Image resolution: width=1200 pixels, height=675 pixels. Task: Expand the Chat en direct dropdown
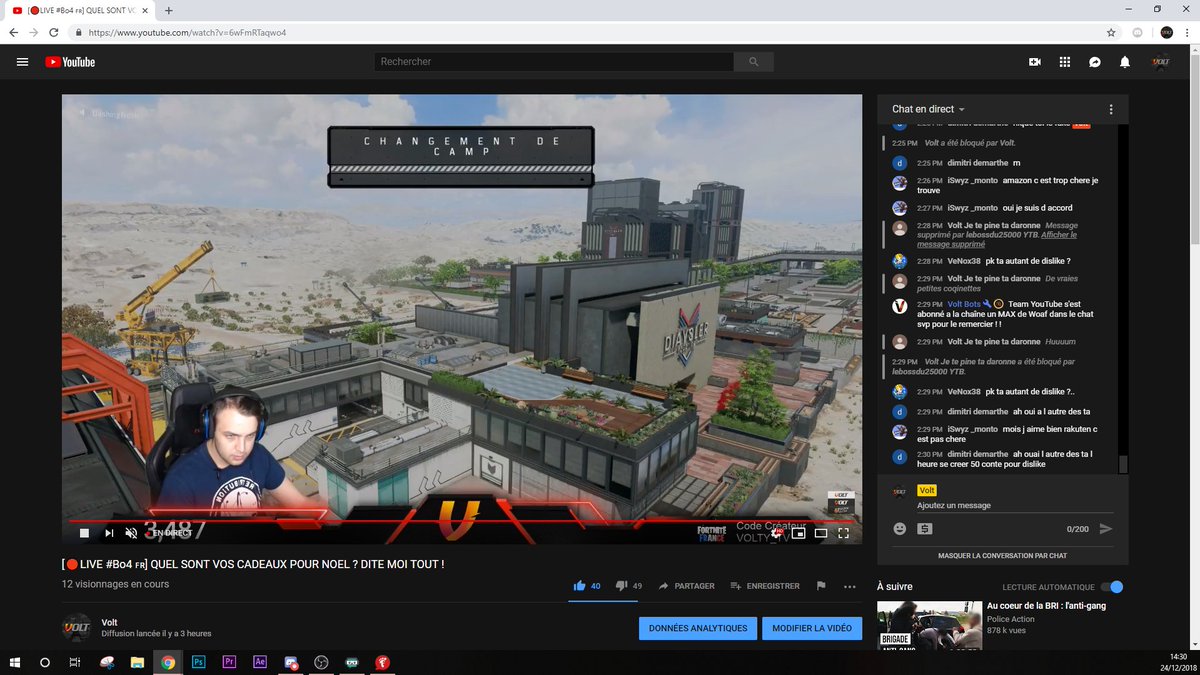click(929, 109)
